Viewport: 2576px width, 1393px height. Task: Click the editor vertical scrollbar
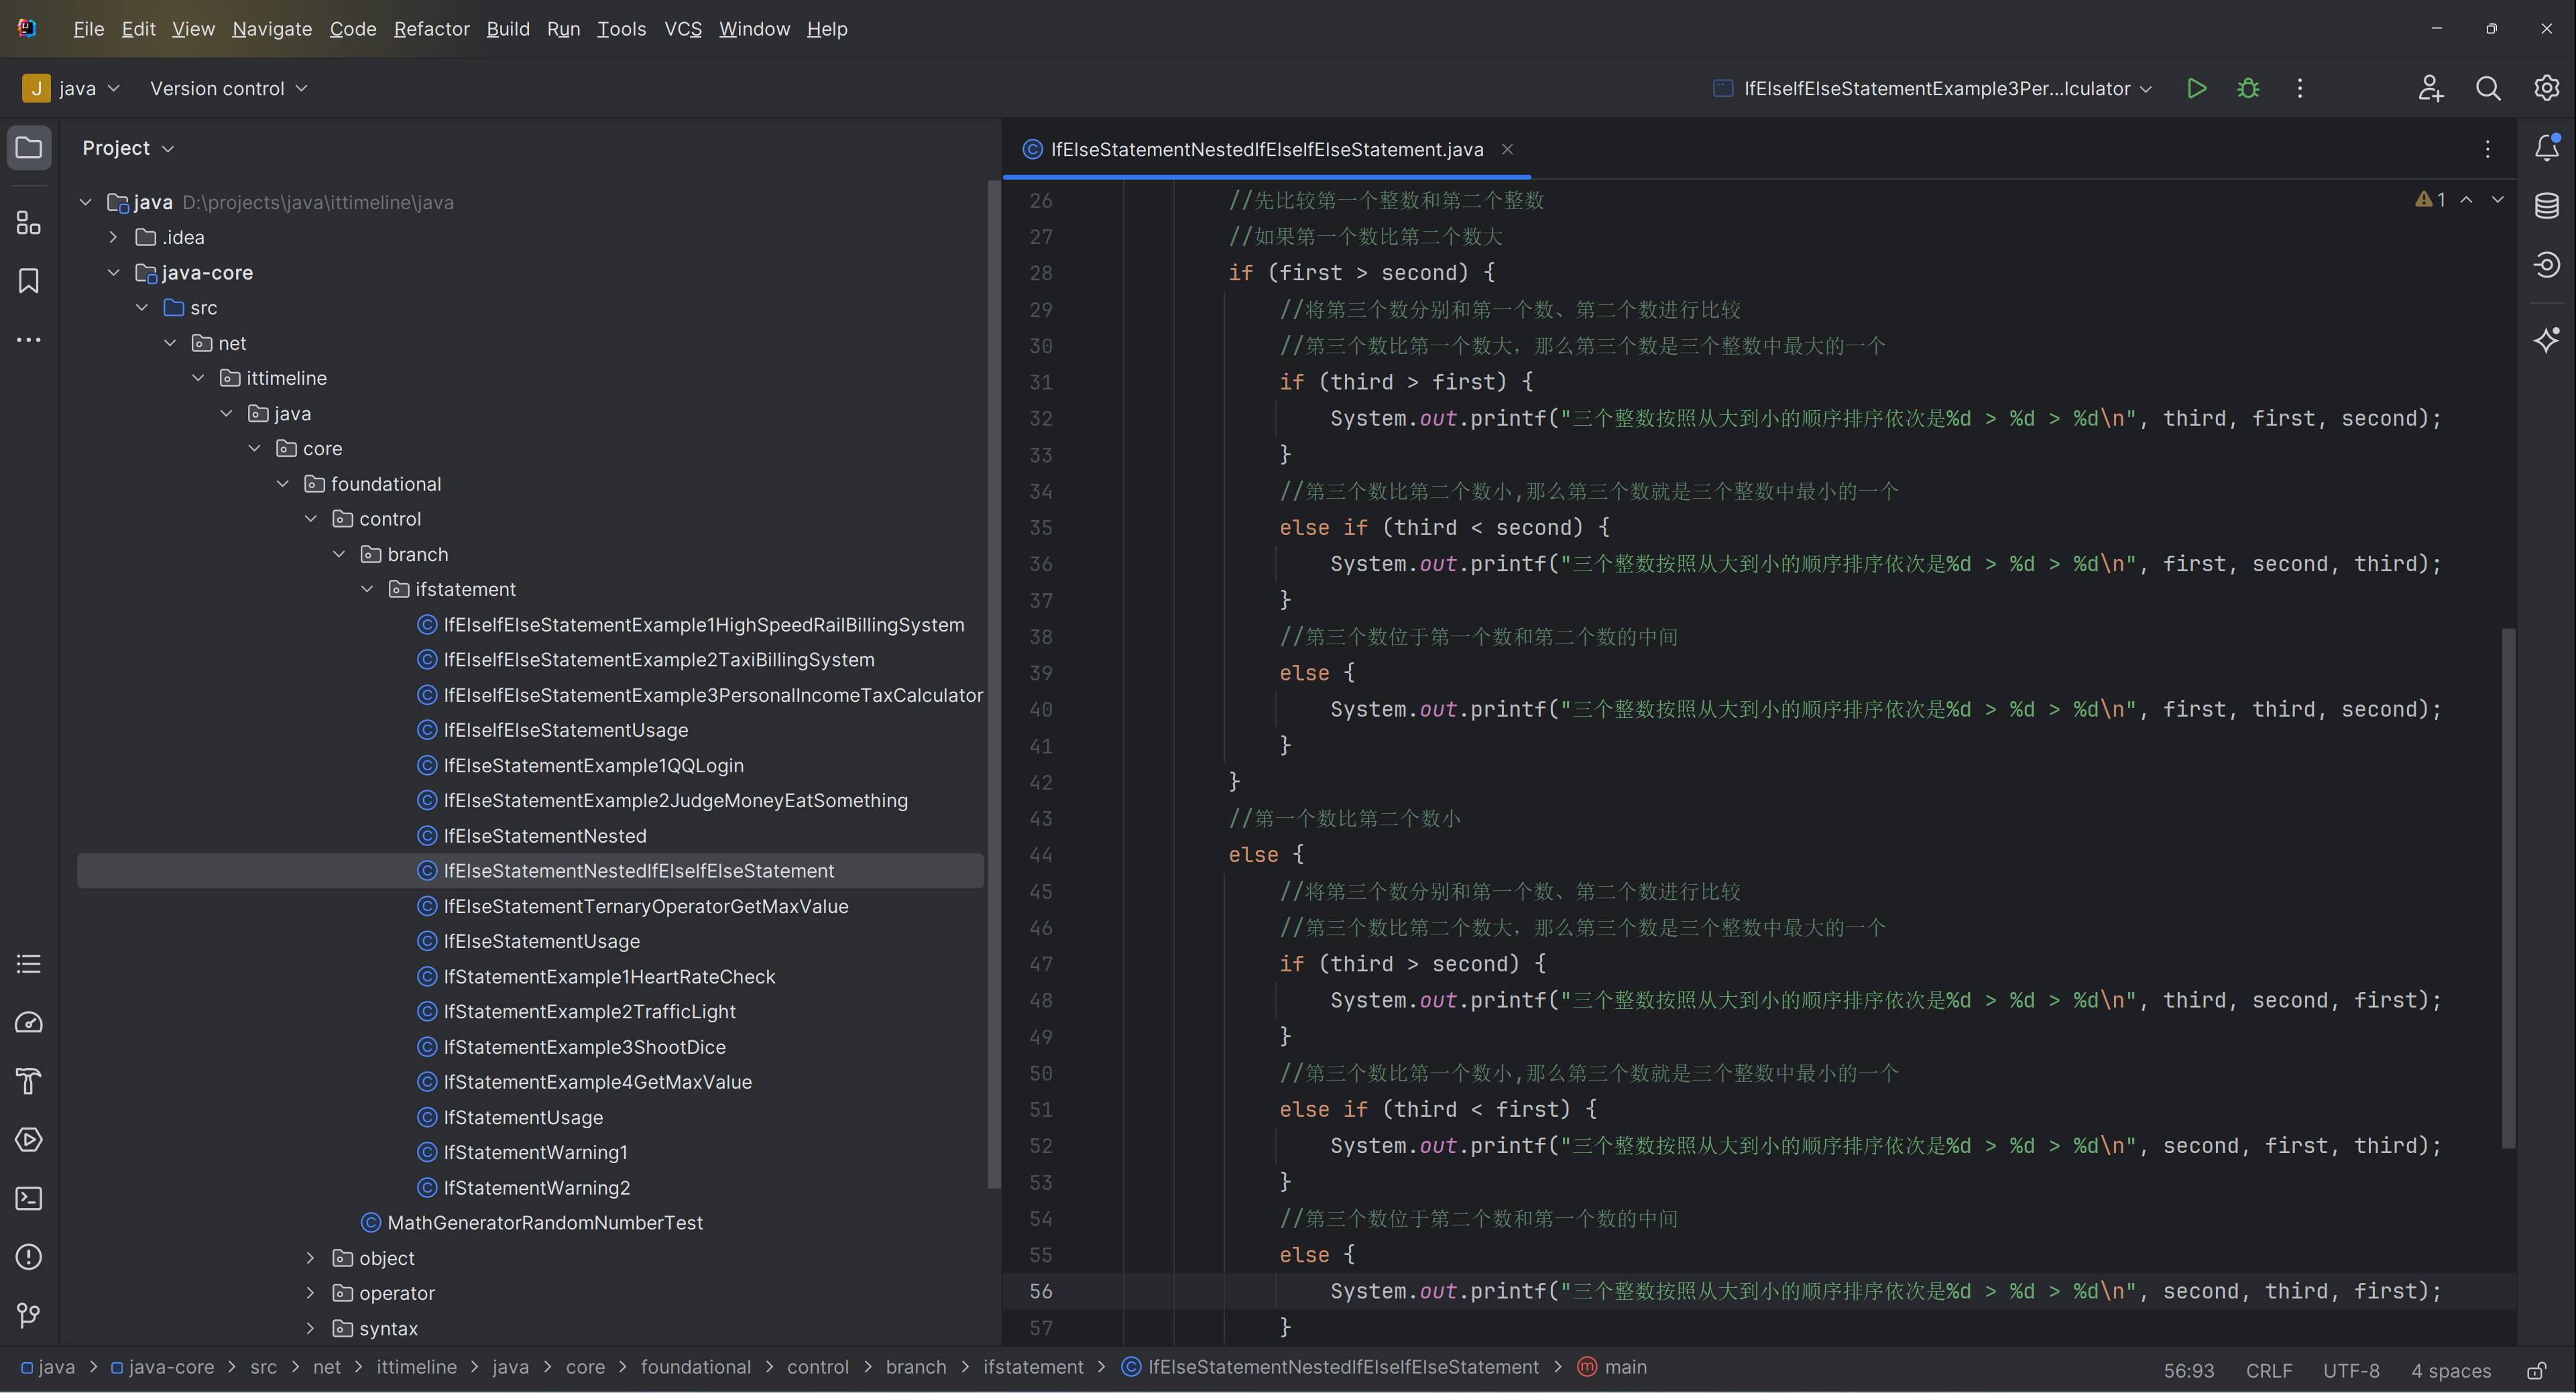[2508, 888]
